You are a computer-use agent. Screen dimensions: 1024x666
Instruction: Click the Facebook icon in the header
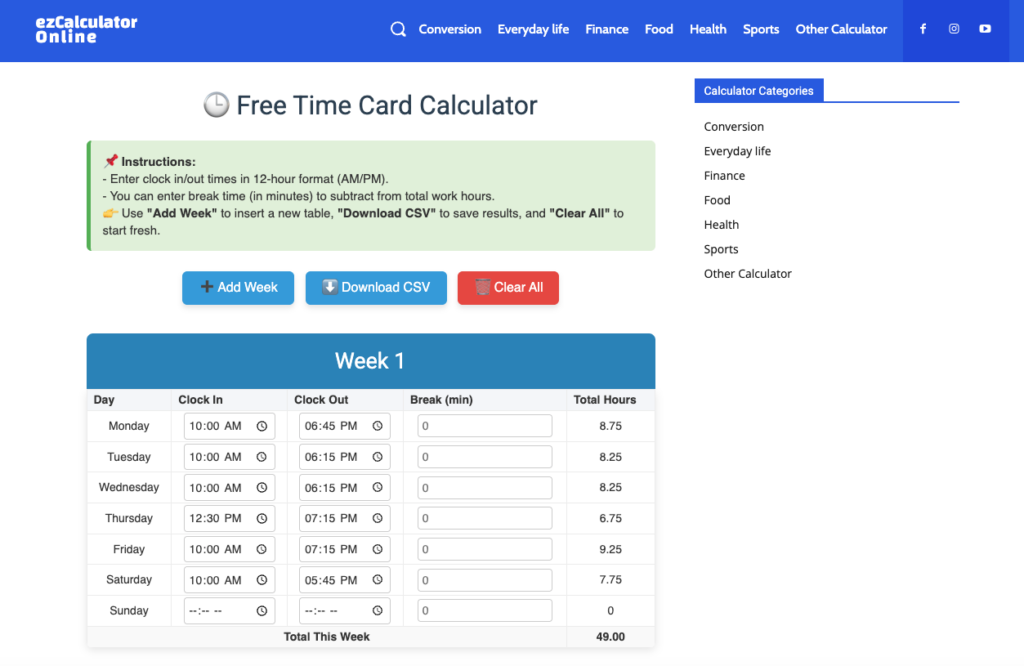[922, 29]
